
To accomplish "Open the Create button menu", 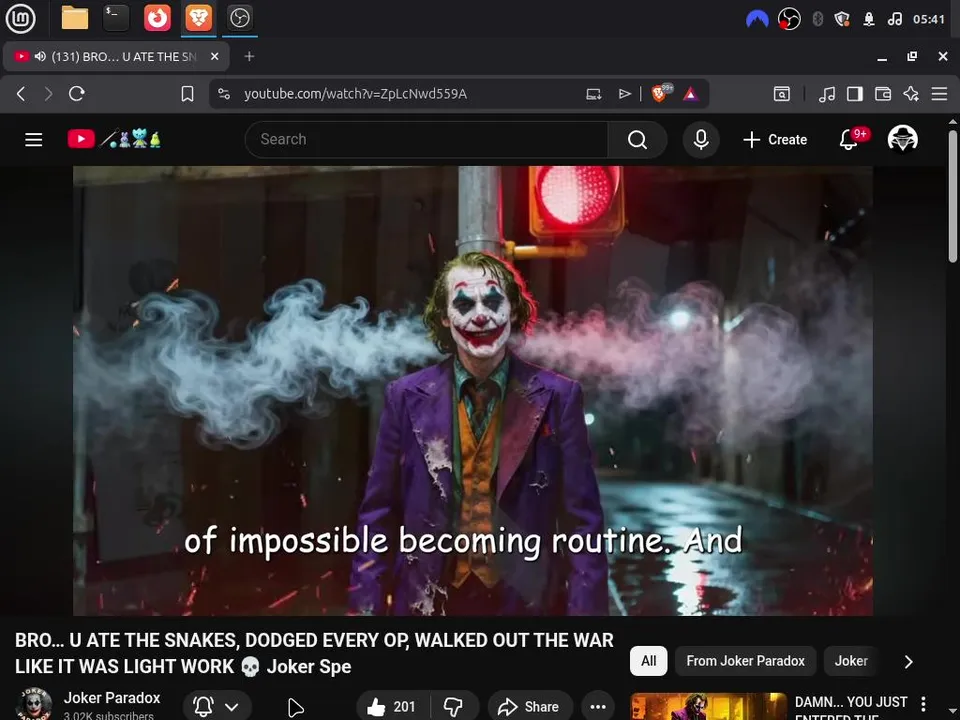I will [x=774, y=140].
